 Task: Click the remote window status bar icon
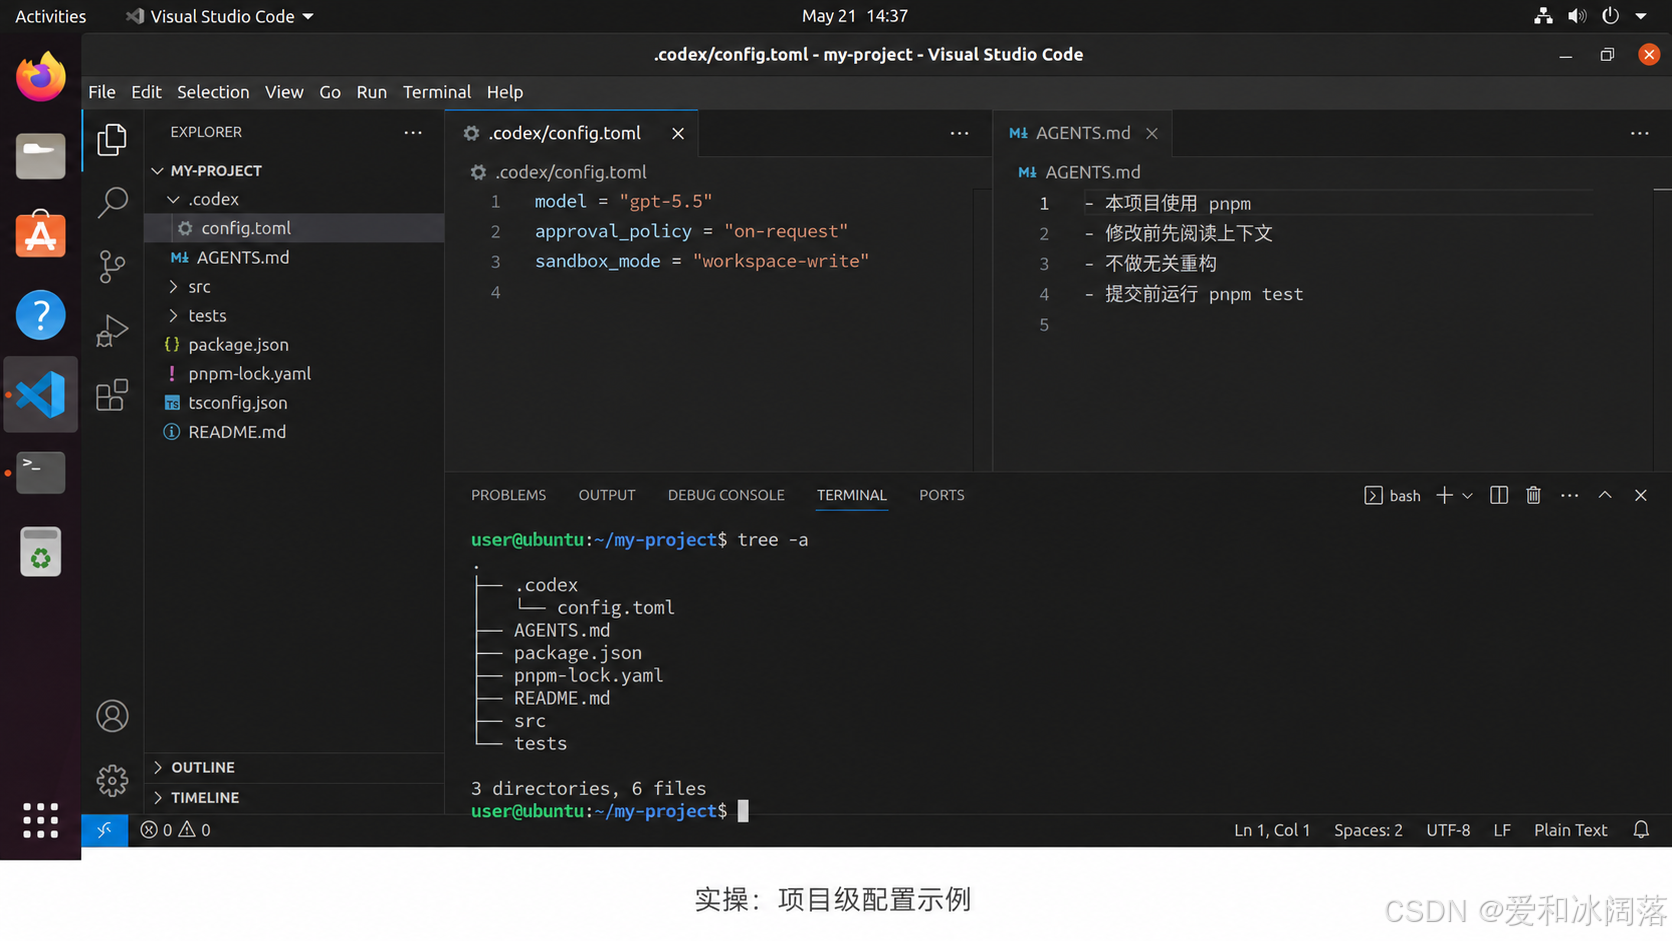pyautogui.click(x=104, y=830)
